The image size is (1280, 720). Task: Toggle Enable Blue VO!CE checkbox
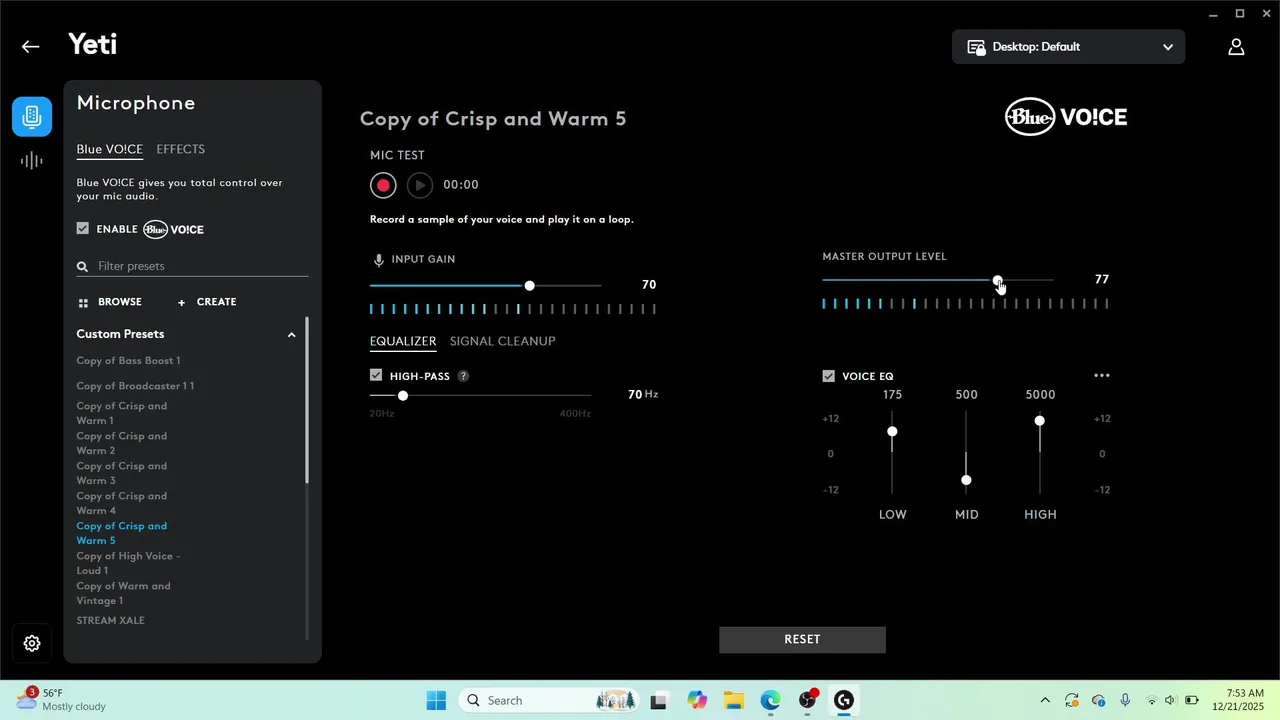click(x=83, y=229)
